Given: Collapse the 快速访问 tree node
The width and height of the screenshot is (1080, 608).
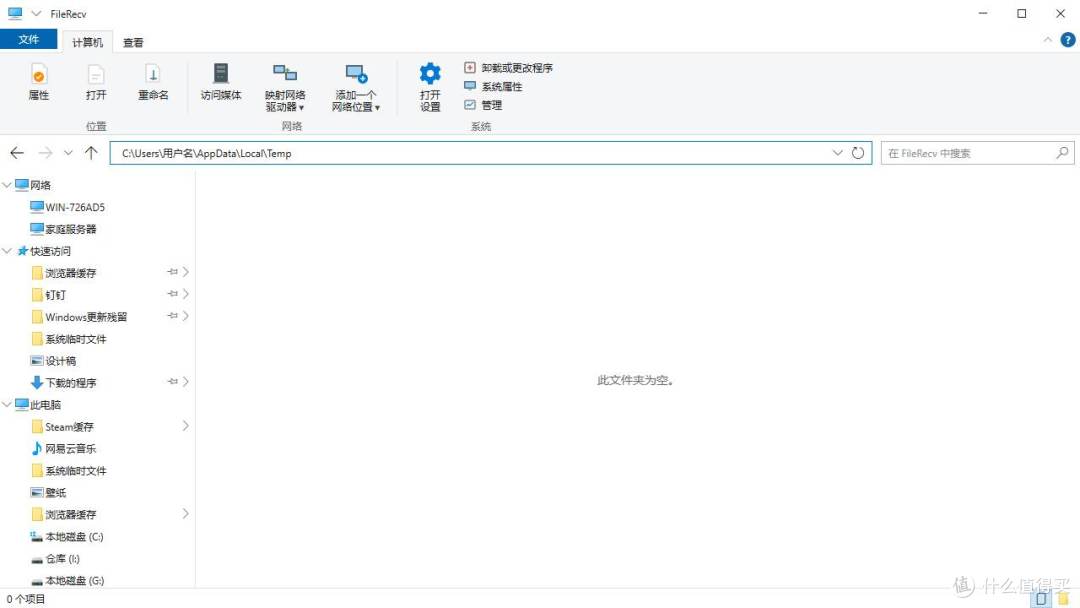Looking at the screenshot, I should coord(7,251).
